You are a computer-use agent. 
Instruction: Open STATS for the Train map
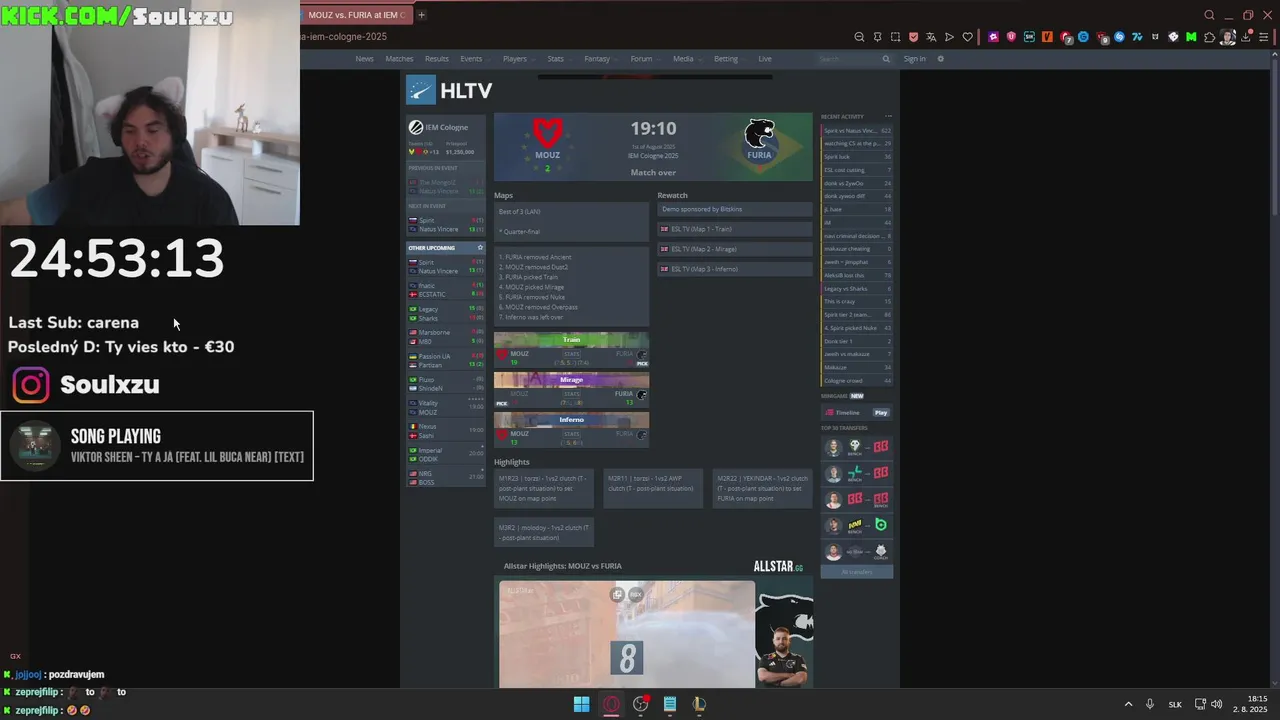(571, 354)
